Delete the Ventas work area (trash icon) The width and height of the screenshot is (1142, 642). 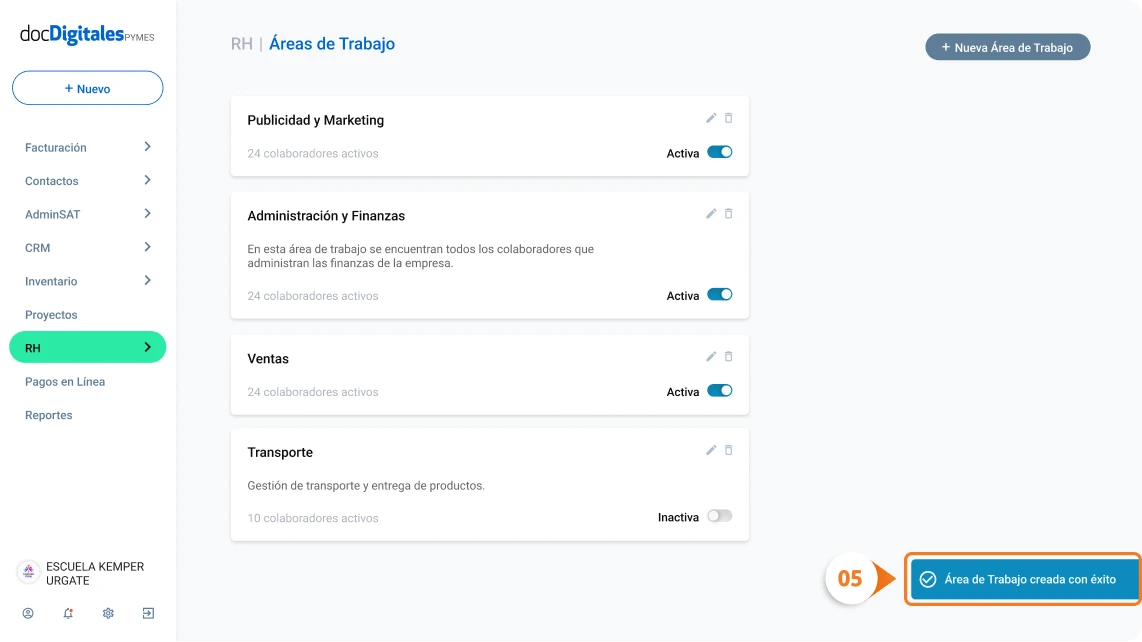coord(728,357)
